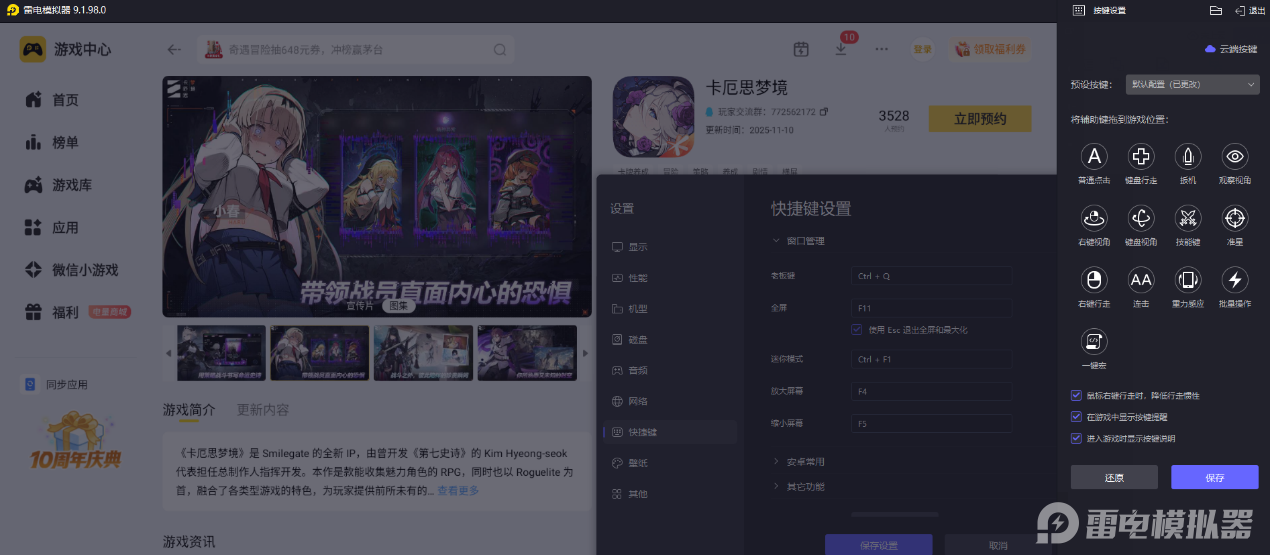The image size is (1270, 555).
Task: Open 机型 settings tab
Action: coord(669,309)
